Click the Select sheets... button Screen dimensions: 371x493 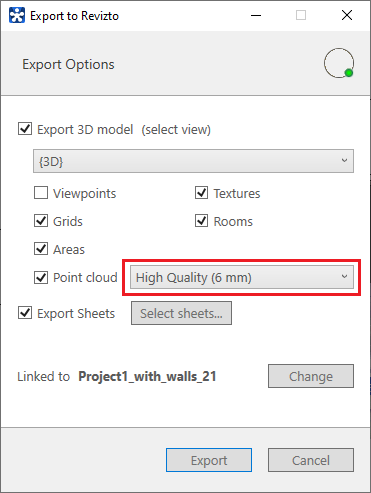[x=181, y=313]
